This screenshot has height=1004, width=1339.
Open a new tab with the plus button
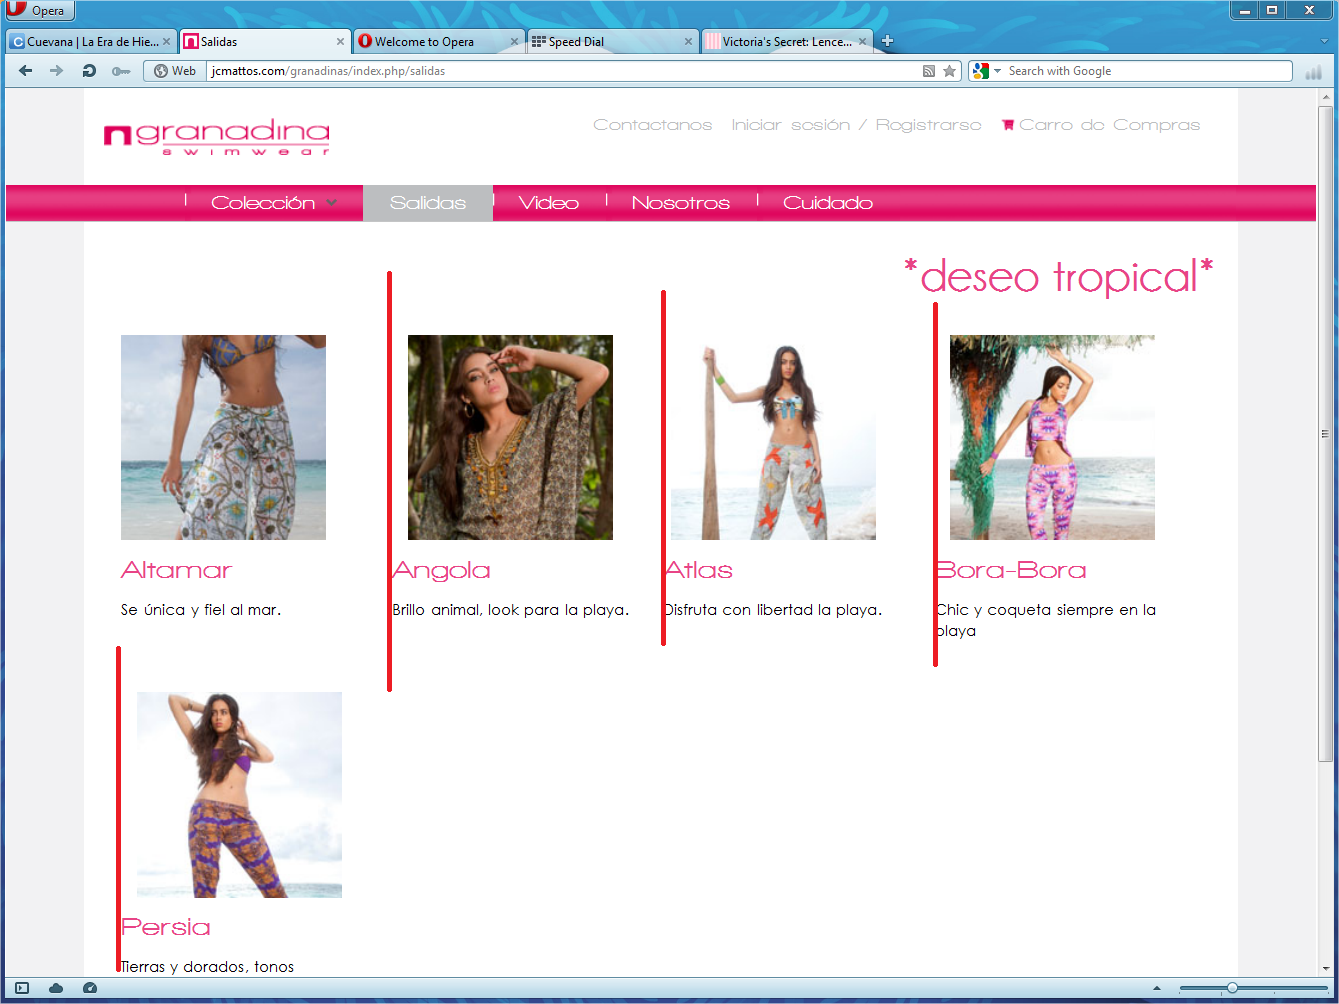[887, 41]
